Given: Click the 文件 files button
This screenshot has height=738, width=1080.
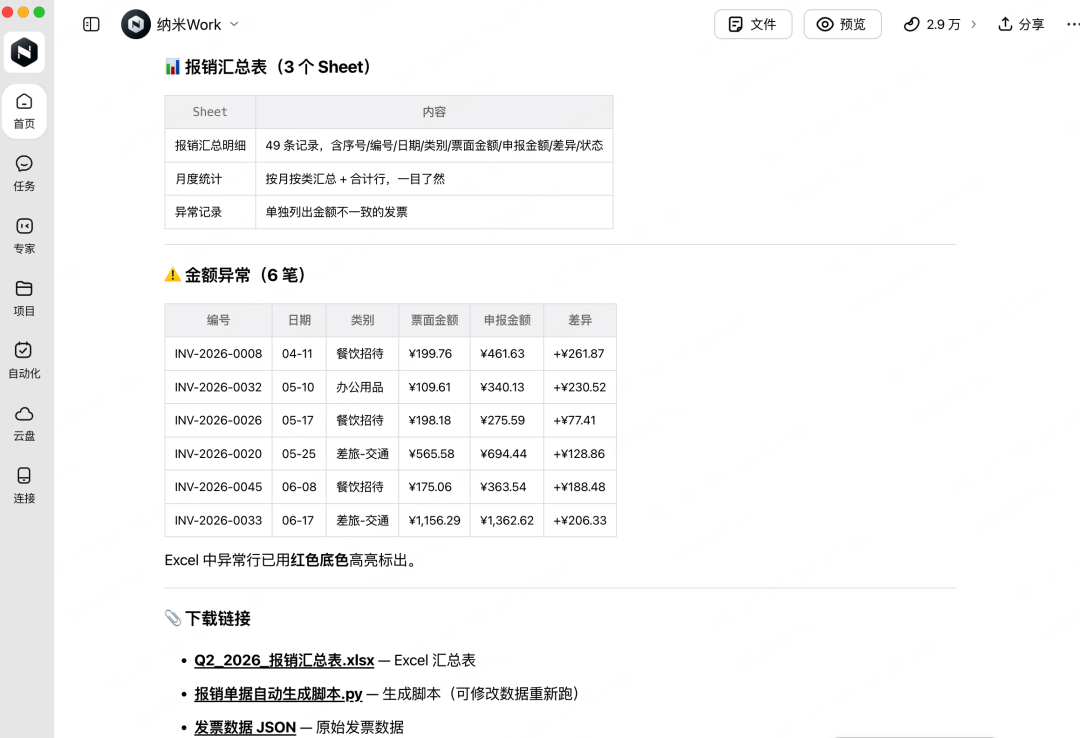Looking at the screenshot, I should (x=753, y=24).
